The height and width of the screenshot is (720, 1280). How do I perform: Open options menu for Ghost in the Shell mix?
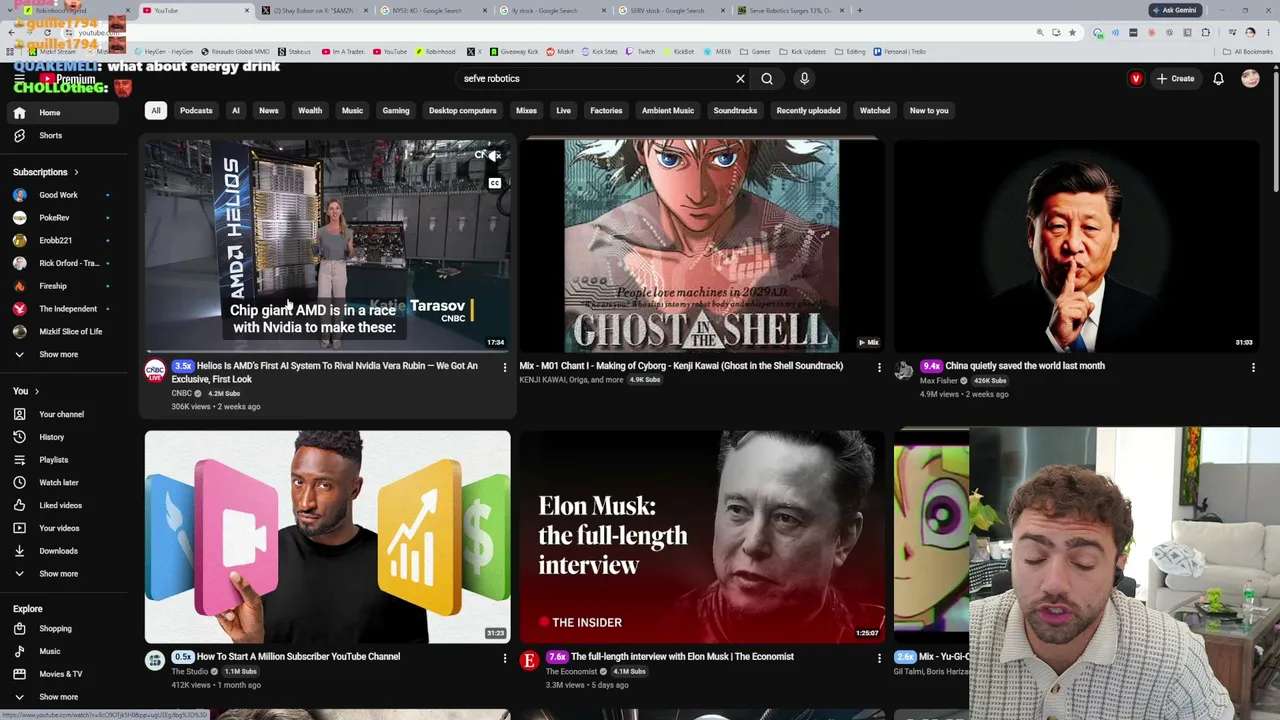point(879,368)
